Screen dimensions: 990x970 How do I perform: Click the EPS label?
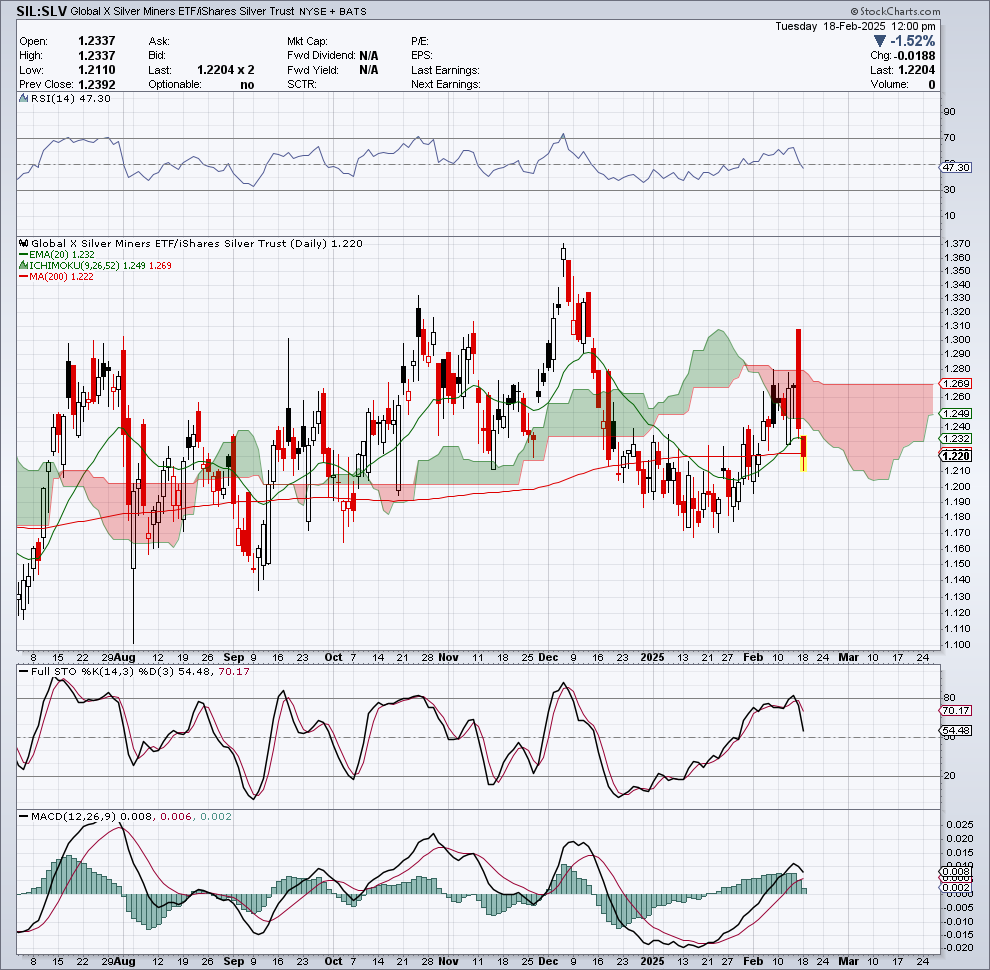click(x=422, y=56)
